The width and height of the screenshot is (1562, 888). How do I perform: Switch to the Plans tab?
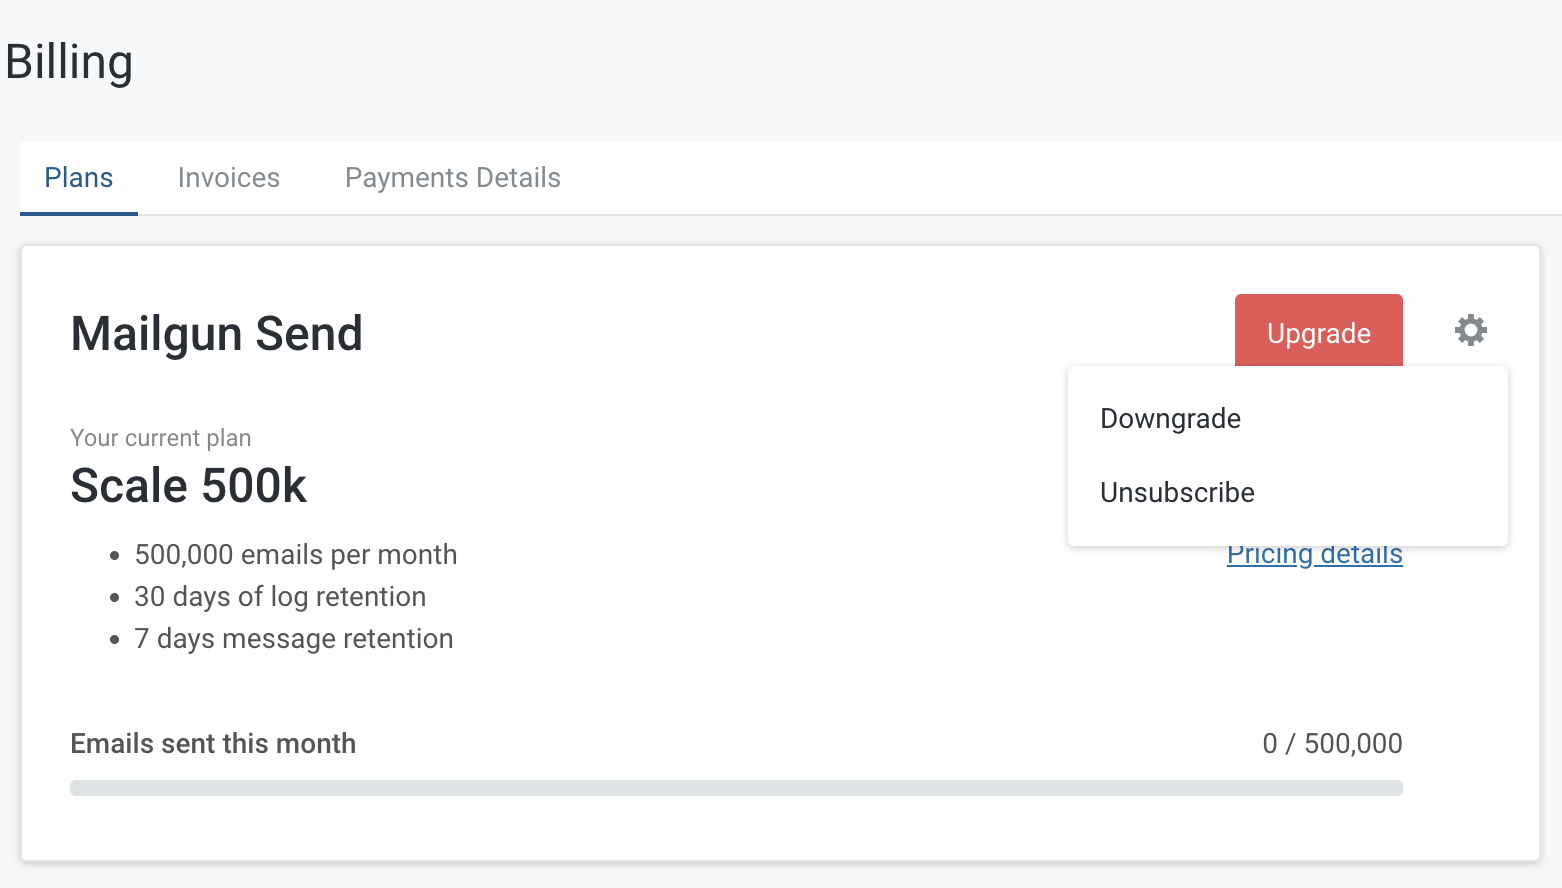coord(79,178)
